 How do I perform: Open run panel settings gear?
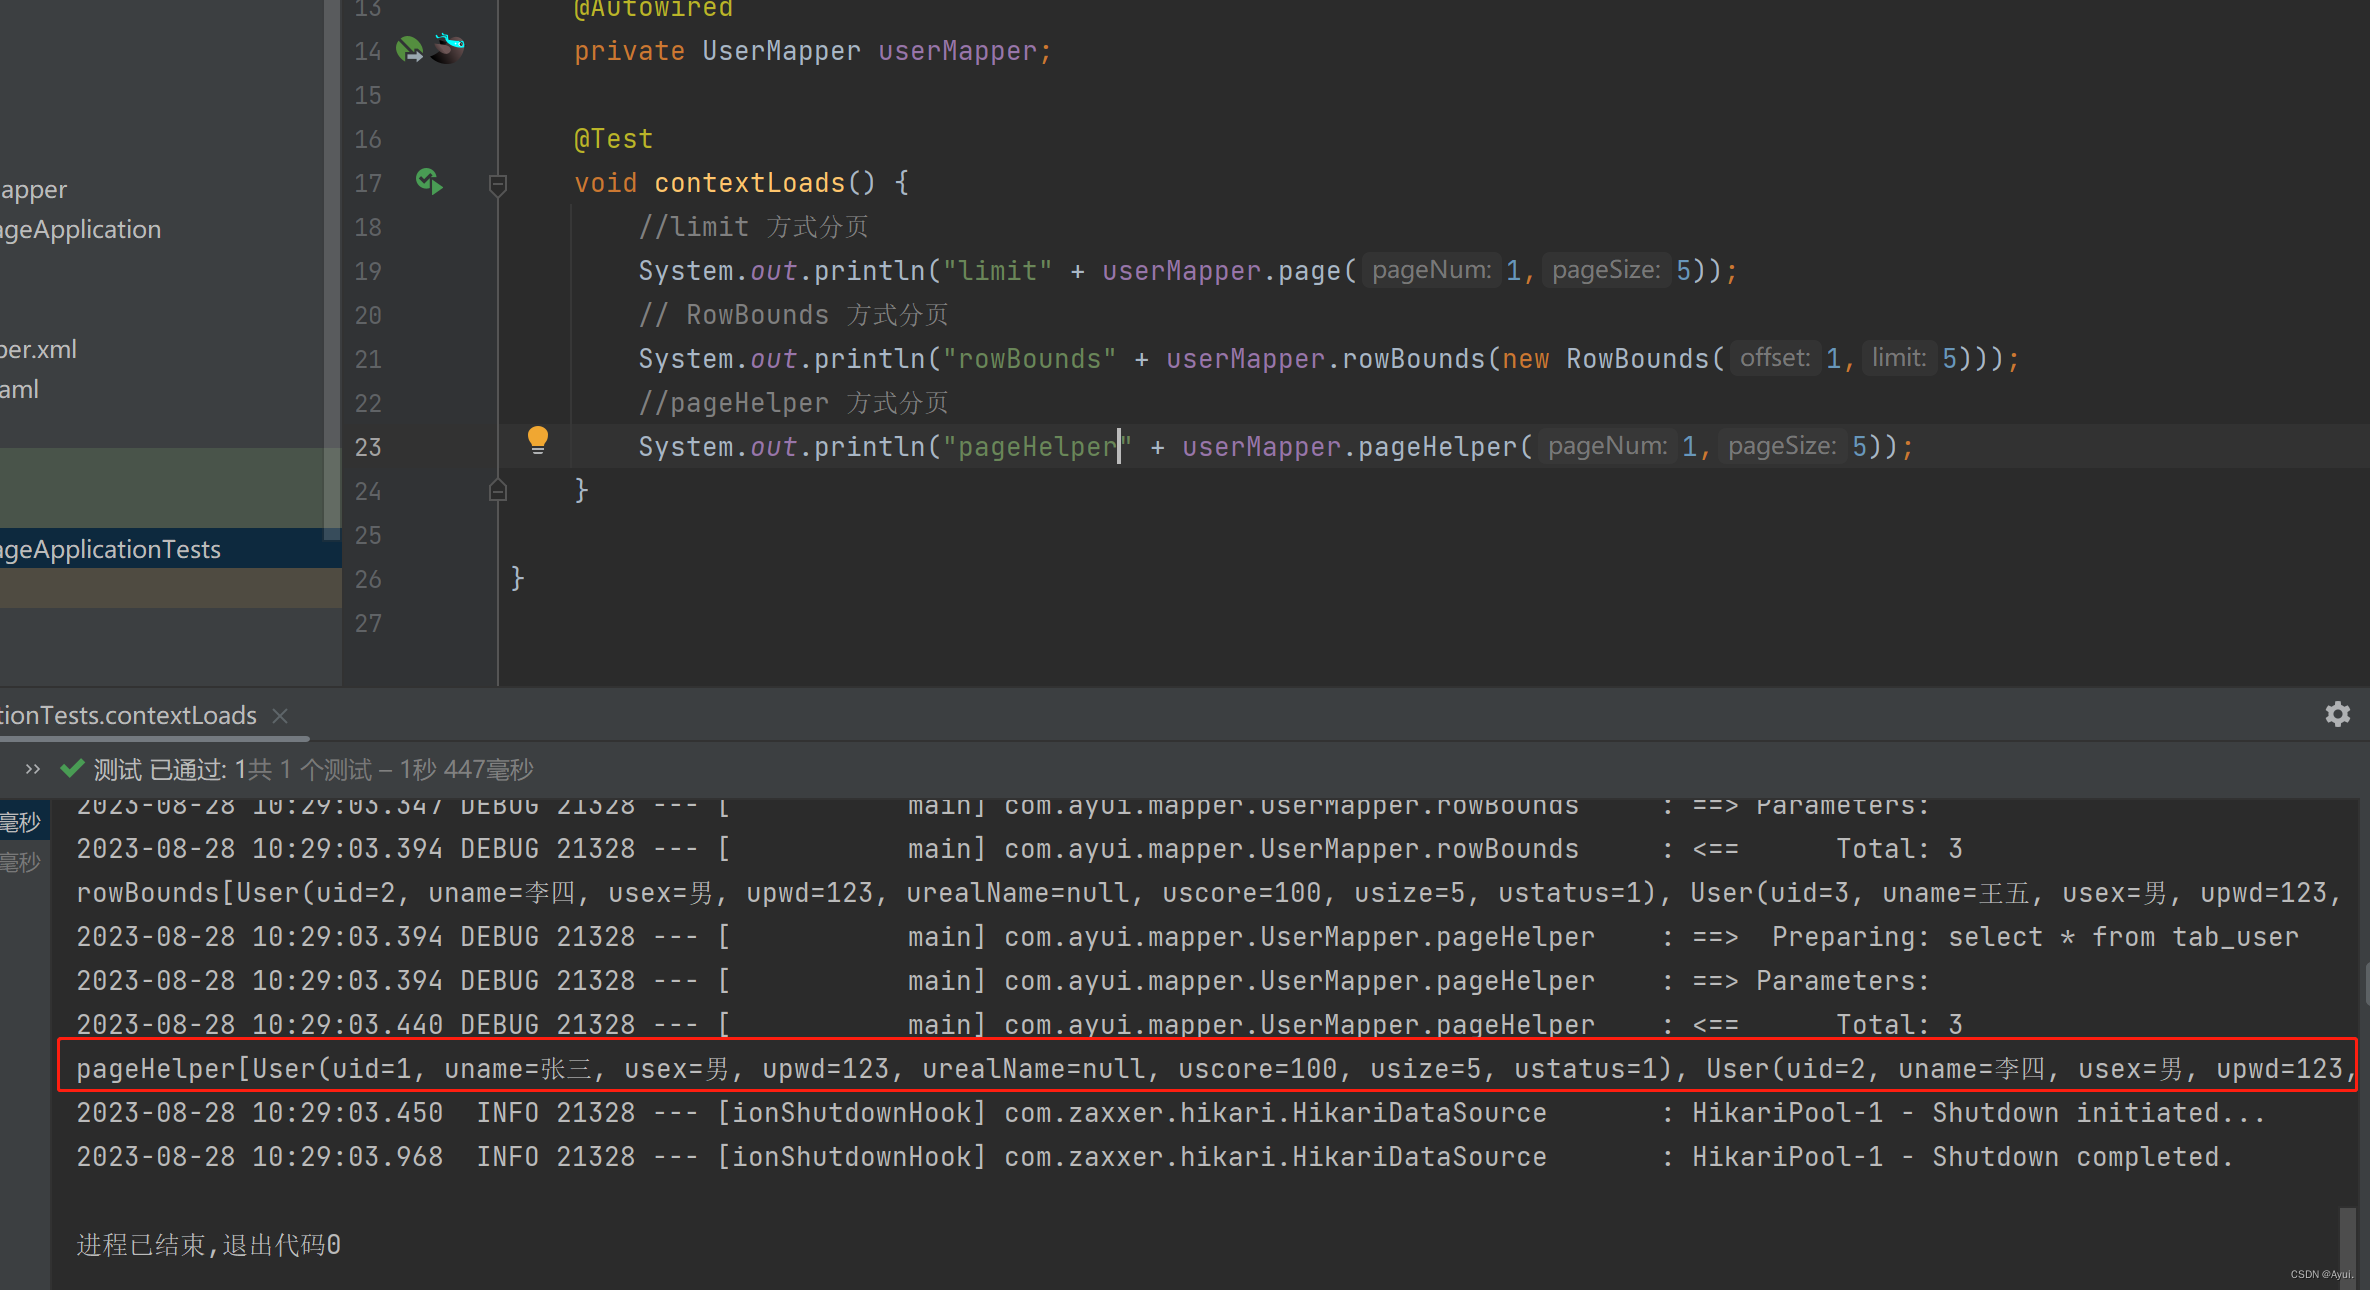[x=2337, y=714]
